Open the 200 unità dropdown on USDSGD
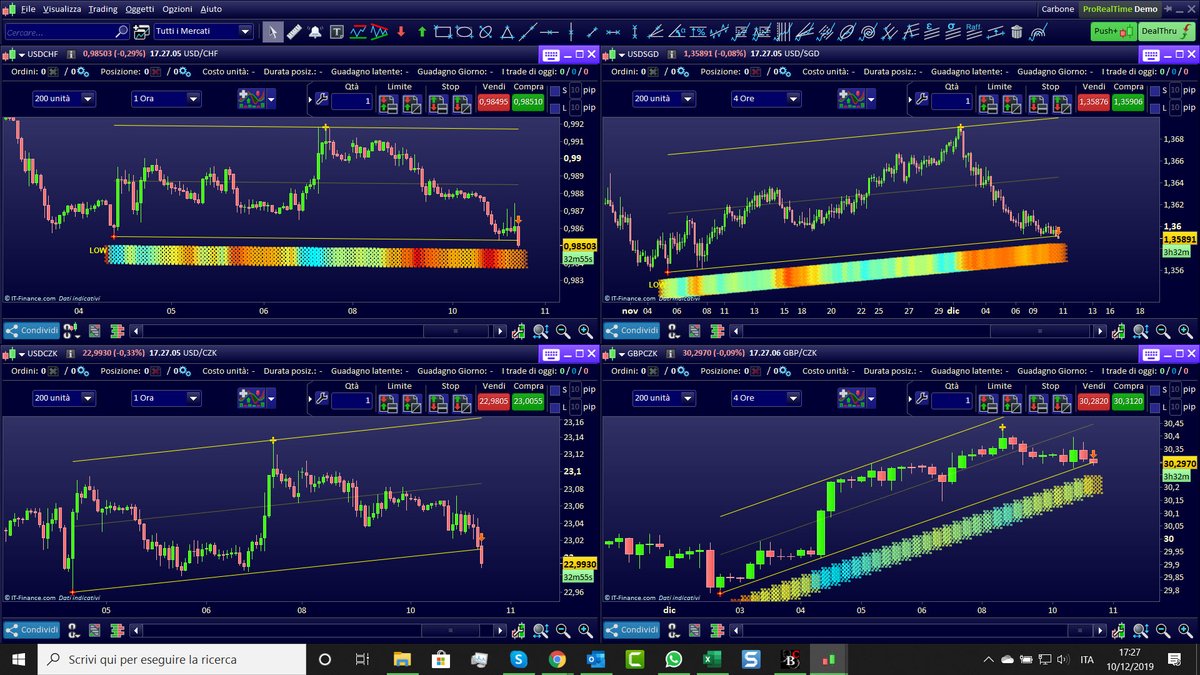Screen dimensions: 1200x675 (664, 99)
